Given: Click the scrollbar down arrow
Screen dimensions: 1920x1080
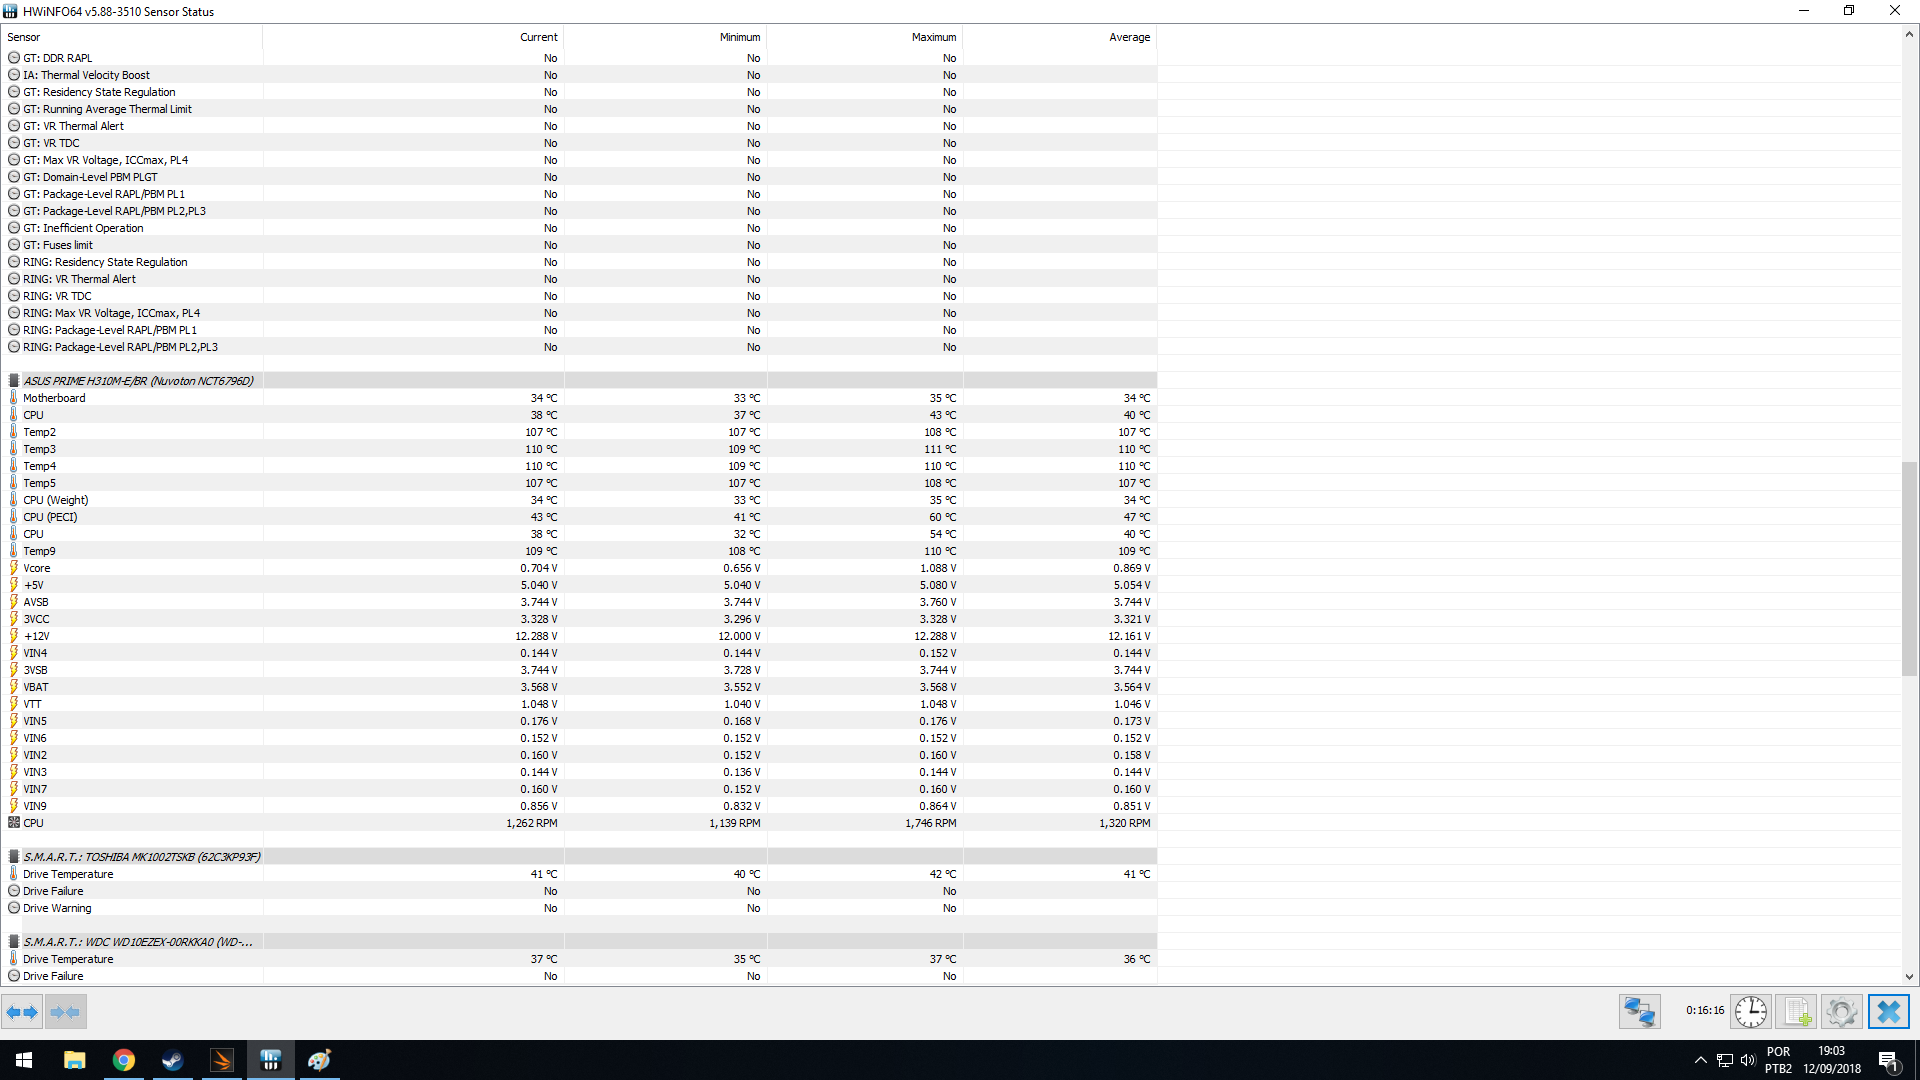Looking at the screenshot, I should click(1909, 977).
